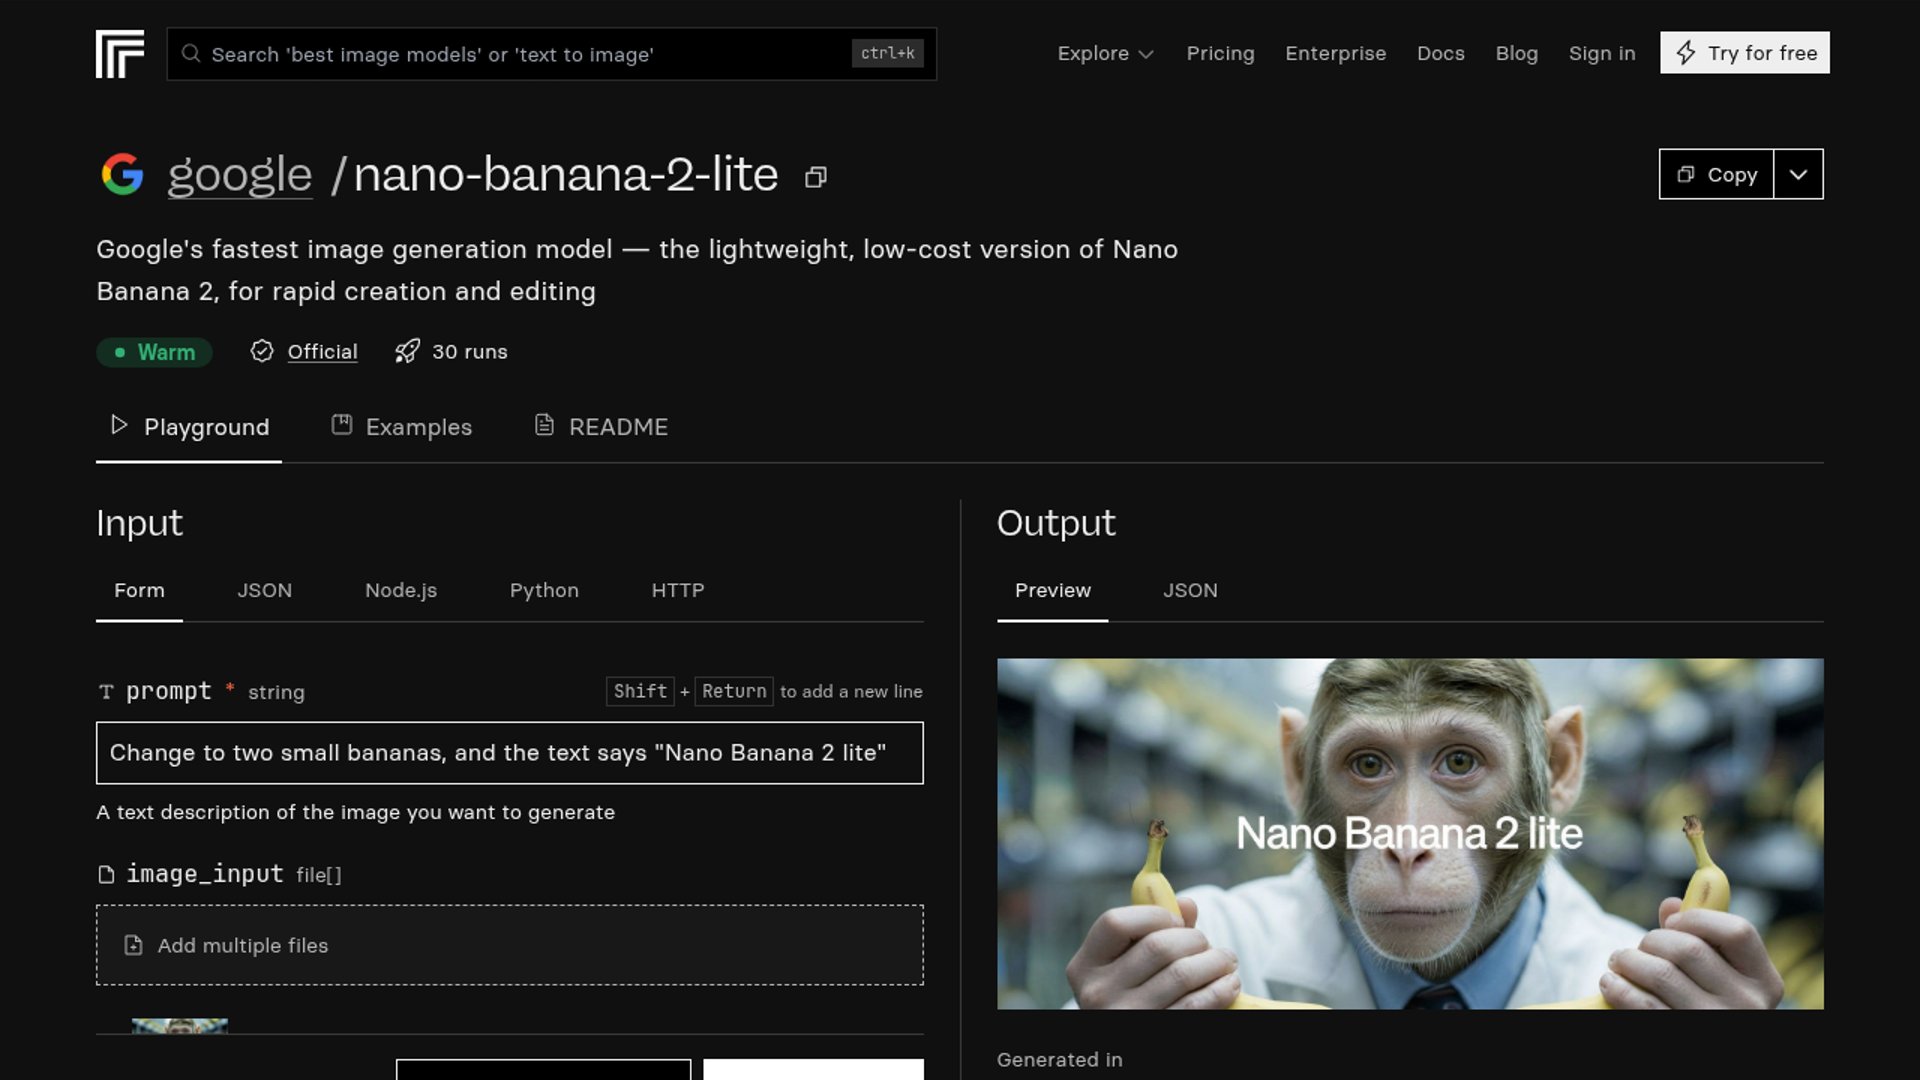Open the Enterprise link
This screenshot has width=1920, height=1080.
(1336, 54)
